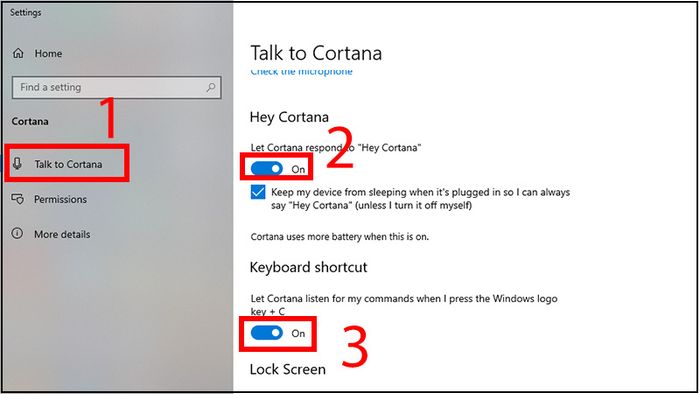Screen dimensions: 700x394
Task: Uncheck Keep my device from sleeping
Action: (258, 192)
